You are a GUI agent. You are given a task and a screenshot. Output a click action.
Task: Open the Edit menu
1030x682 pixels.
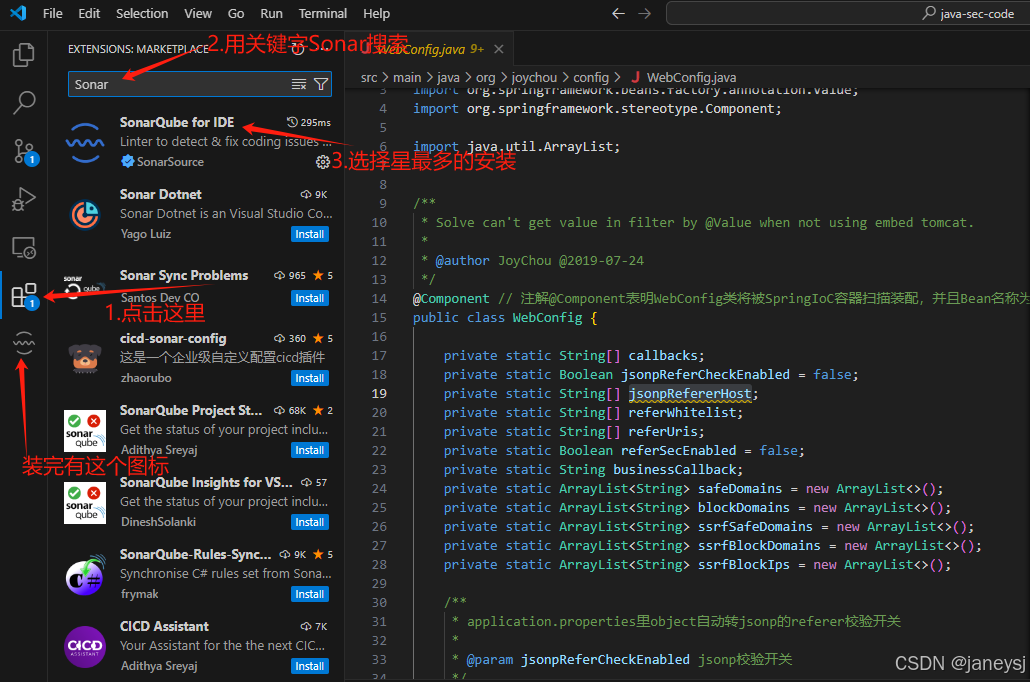click(89, 13)
